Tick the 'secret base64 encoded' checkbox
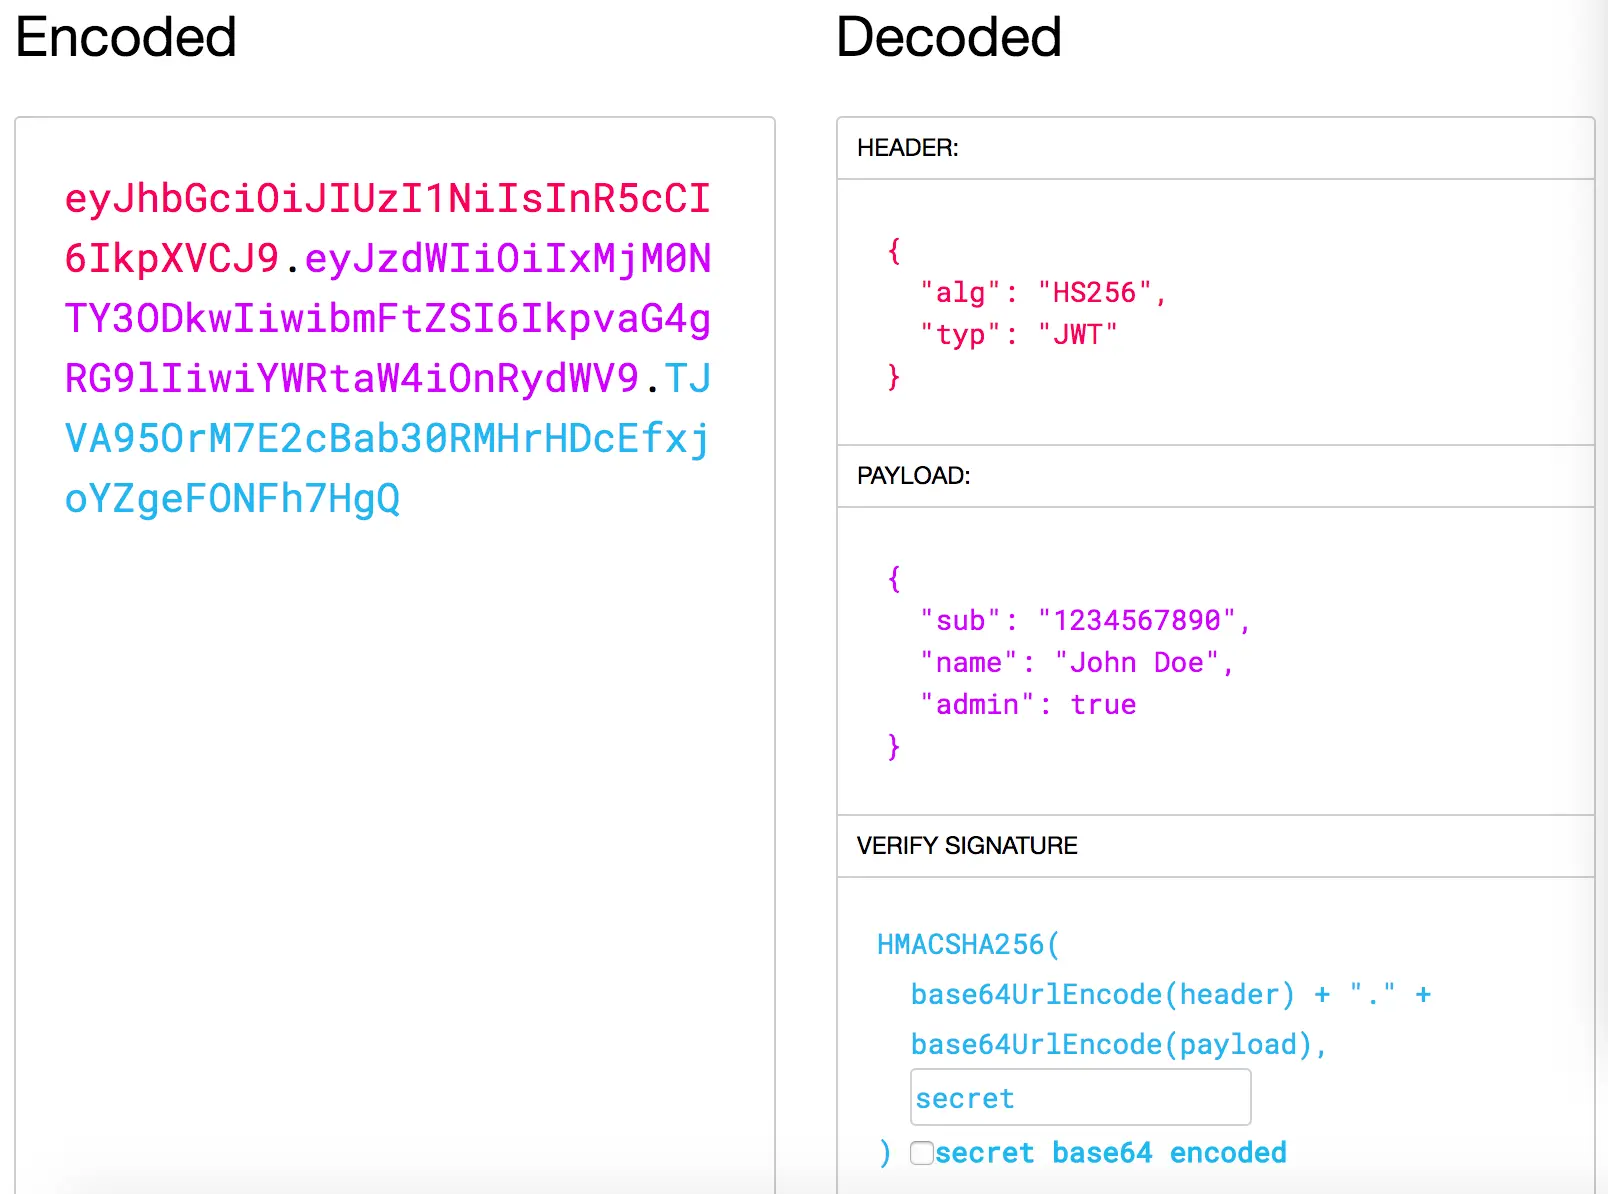1608x1194 pixels. tap(922, 1153)
